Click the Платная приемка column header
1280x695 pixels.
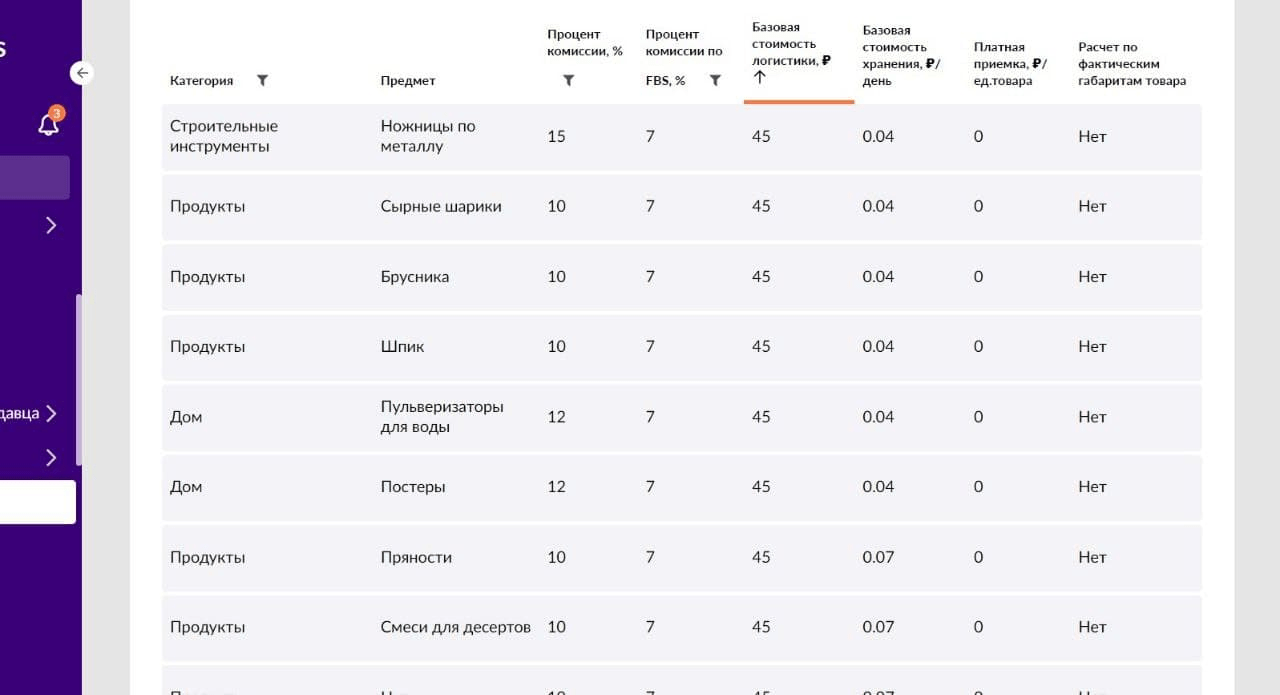1009,64
